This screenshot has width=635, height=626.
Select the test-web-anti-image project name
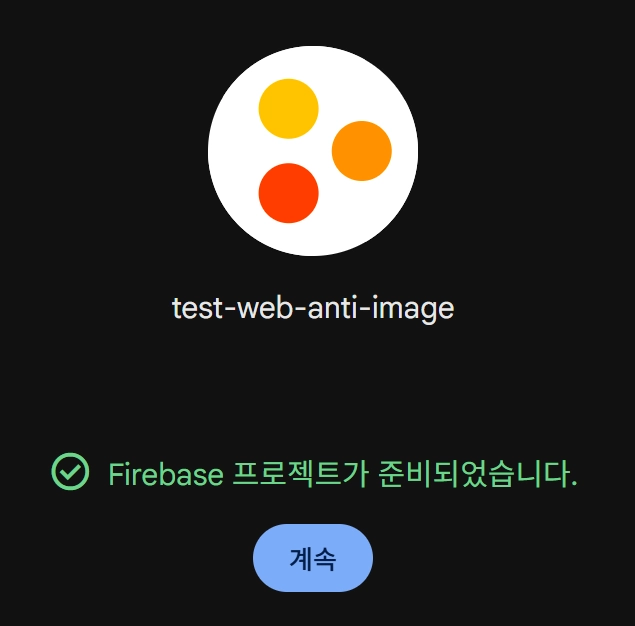[x=313, y=309]
